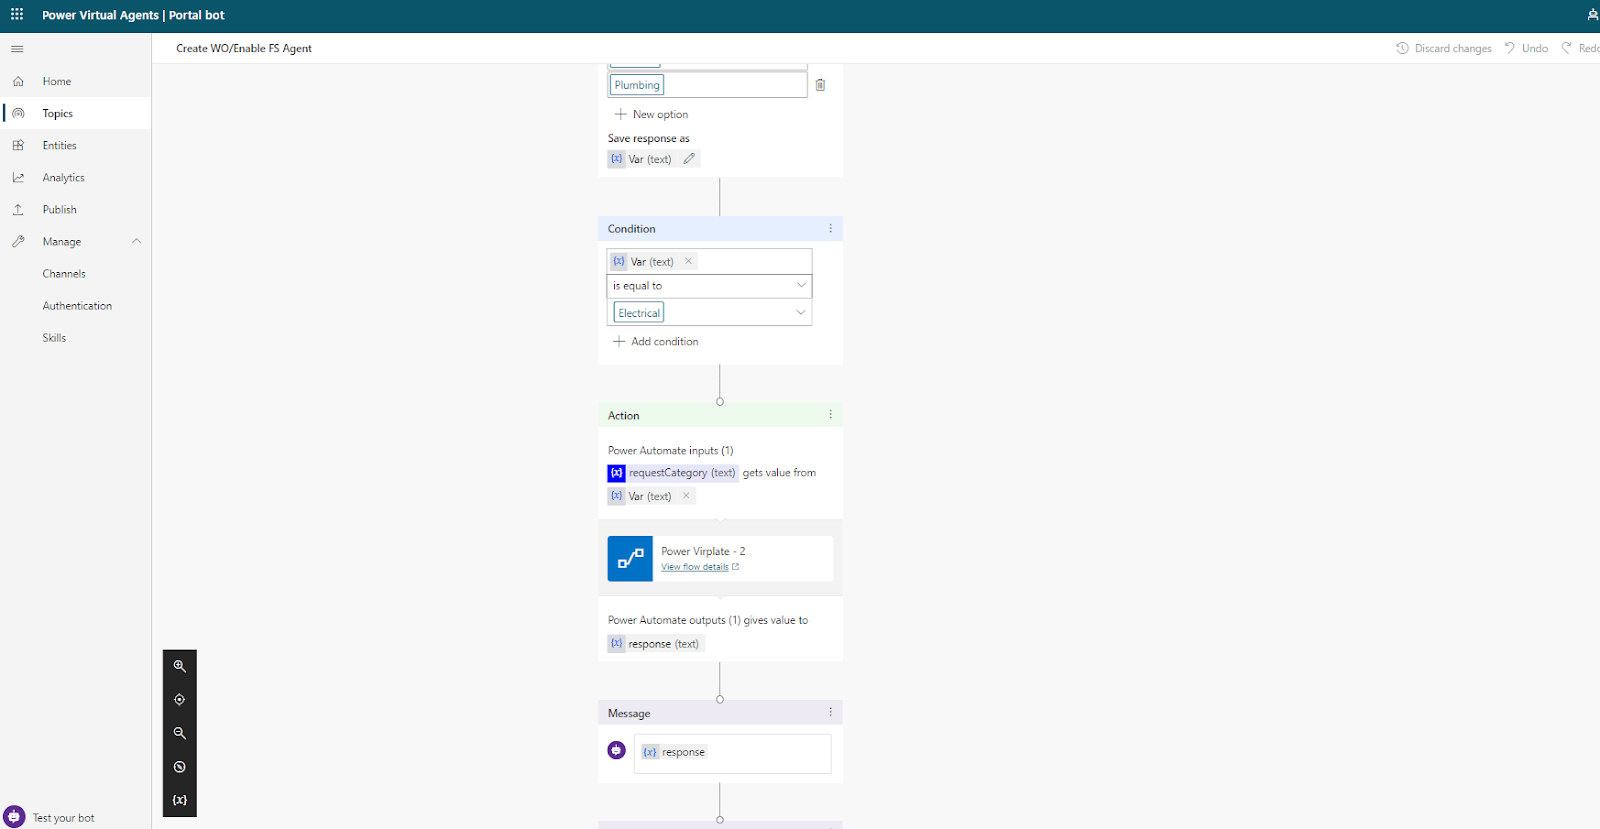Add a New option to the question
This screenshot has width=1600, height=829.
coord(651,114)
